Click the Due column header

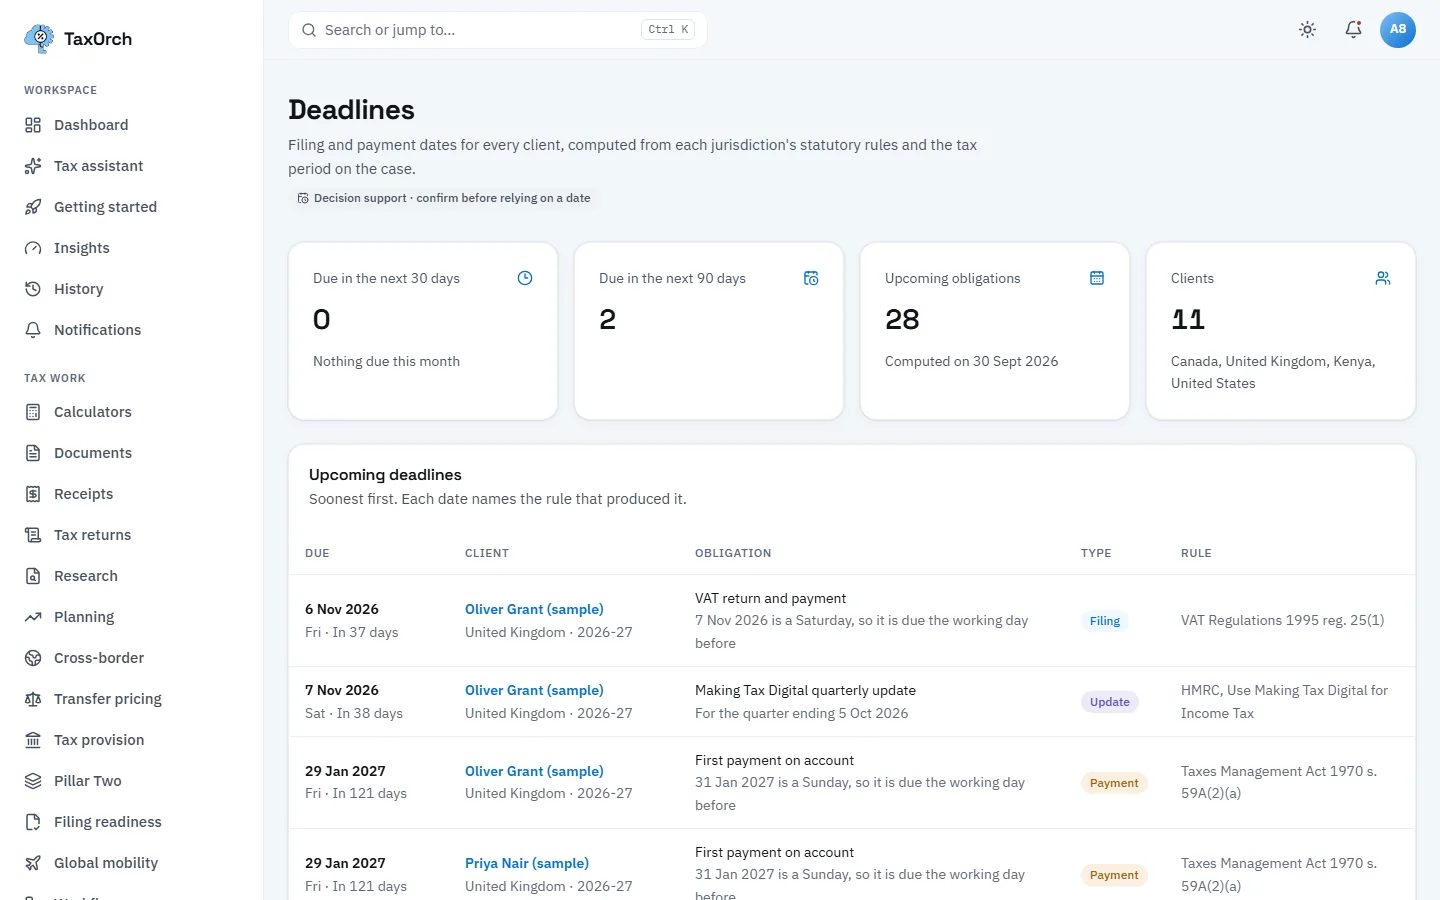317,553
